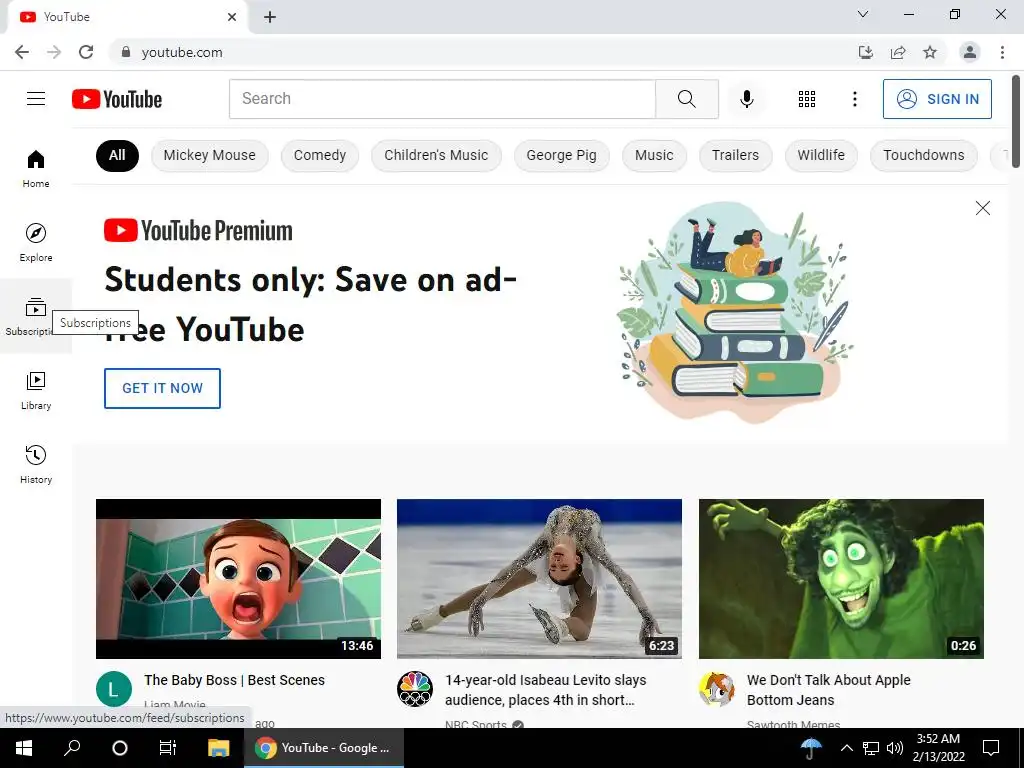Dismiss the YouTube Premium banner

[x=982, y=208]
